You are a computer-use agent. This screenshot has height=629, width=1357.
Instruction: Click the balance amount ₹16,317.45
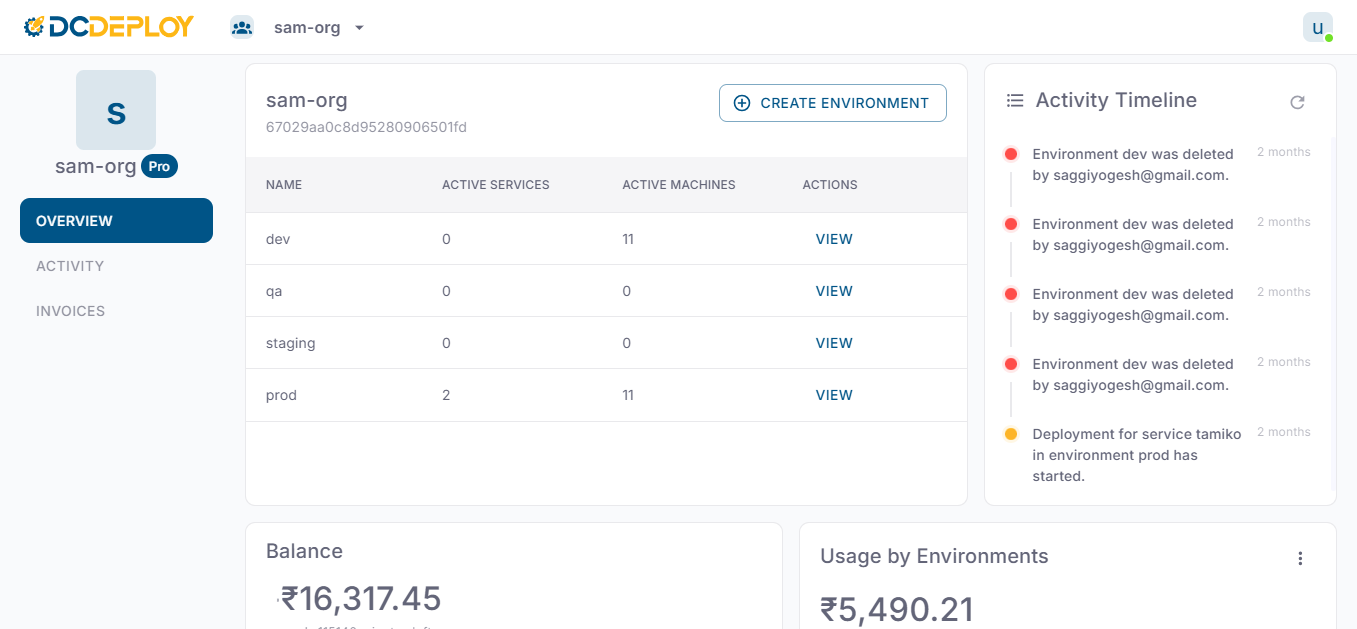[361, 599]
